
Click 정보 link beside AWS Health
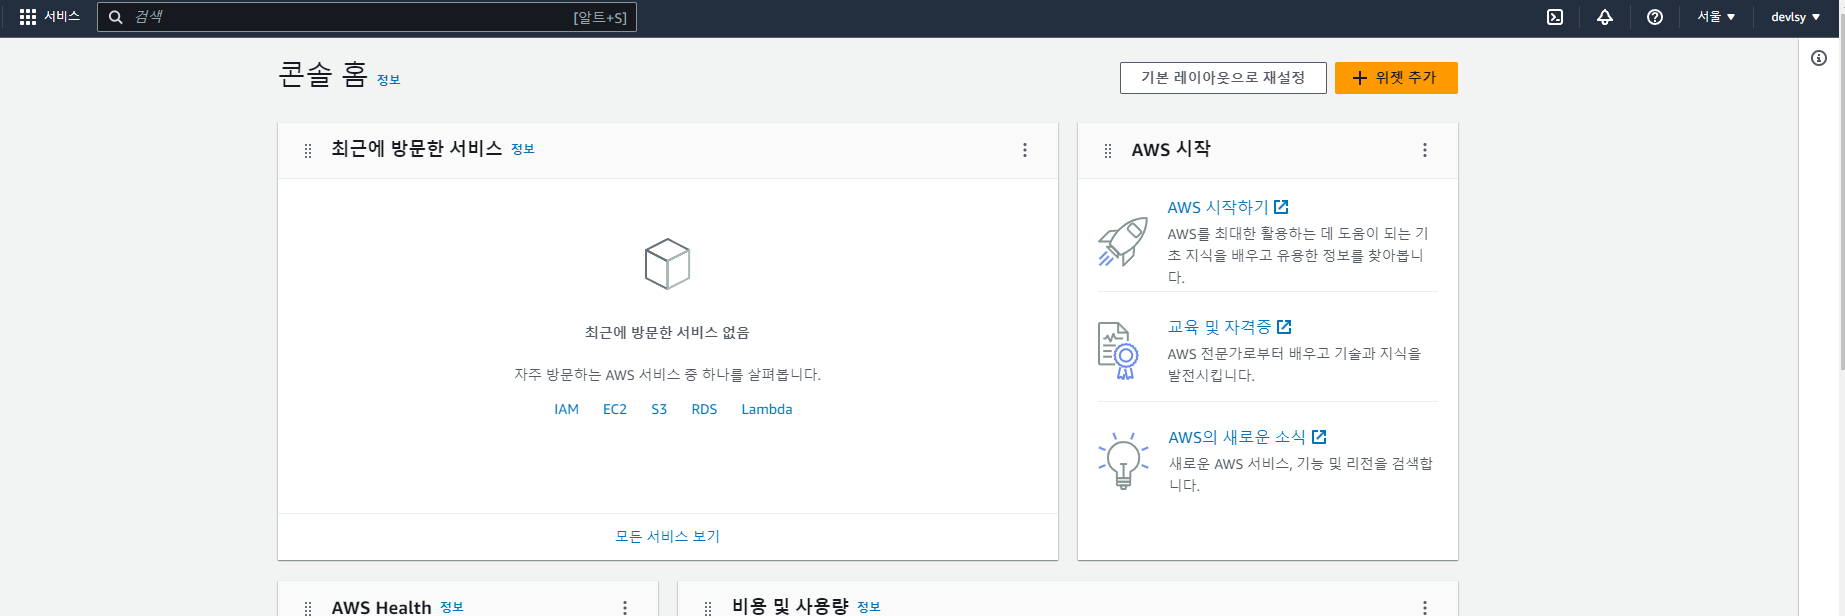click(452, 607)
